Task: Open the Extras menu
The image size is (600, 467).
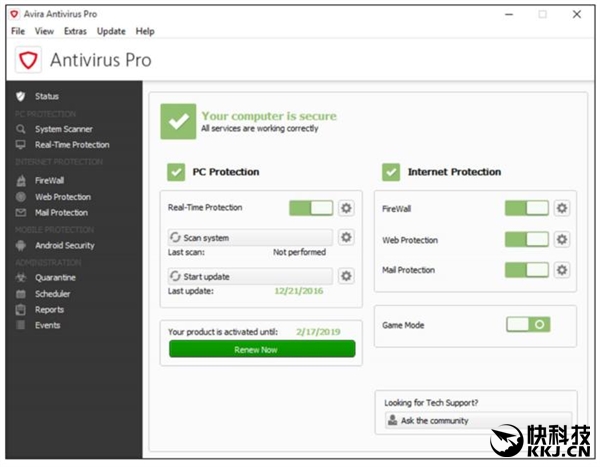Action: coord(75,31)
